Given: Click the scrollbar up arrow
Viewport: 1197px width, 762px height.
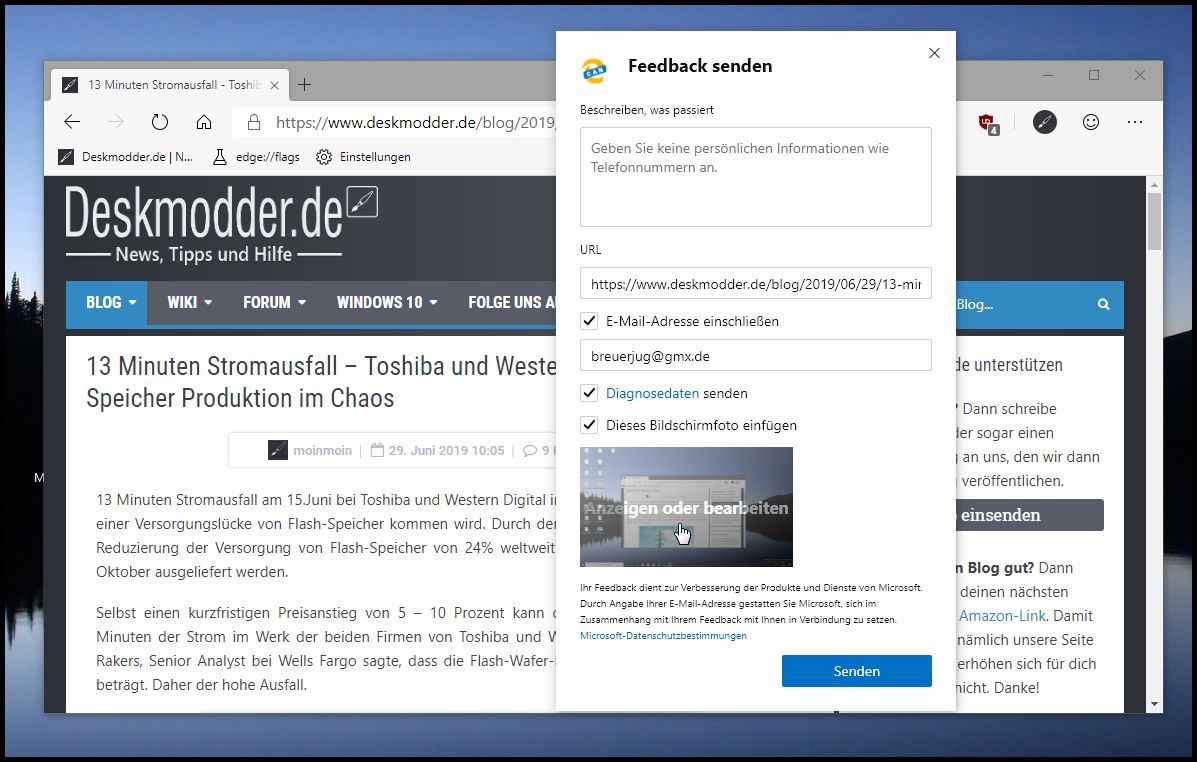Looking at the screenshot, I should pyautogui.click(x=1154, y=185).
